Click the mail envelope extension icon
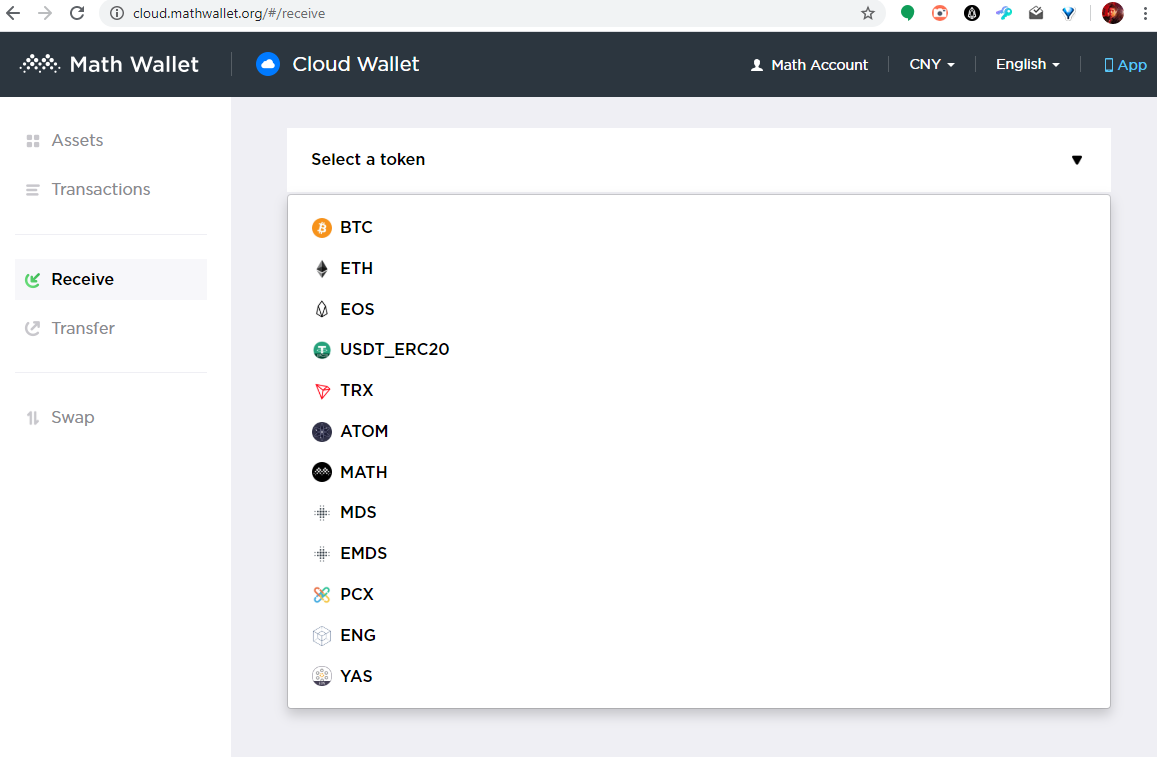1157x757 pixels. click(1036, 13)
